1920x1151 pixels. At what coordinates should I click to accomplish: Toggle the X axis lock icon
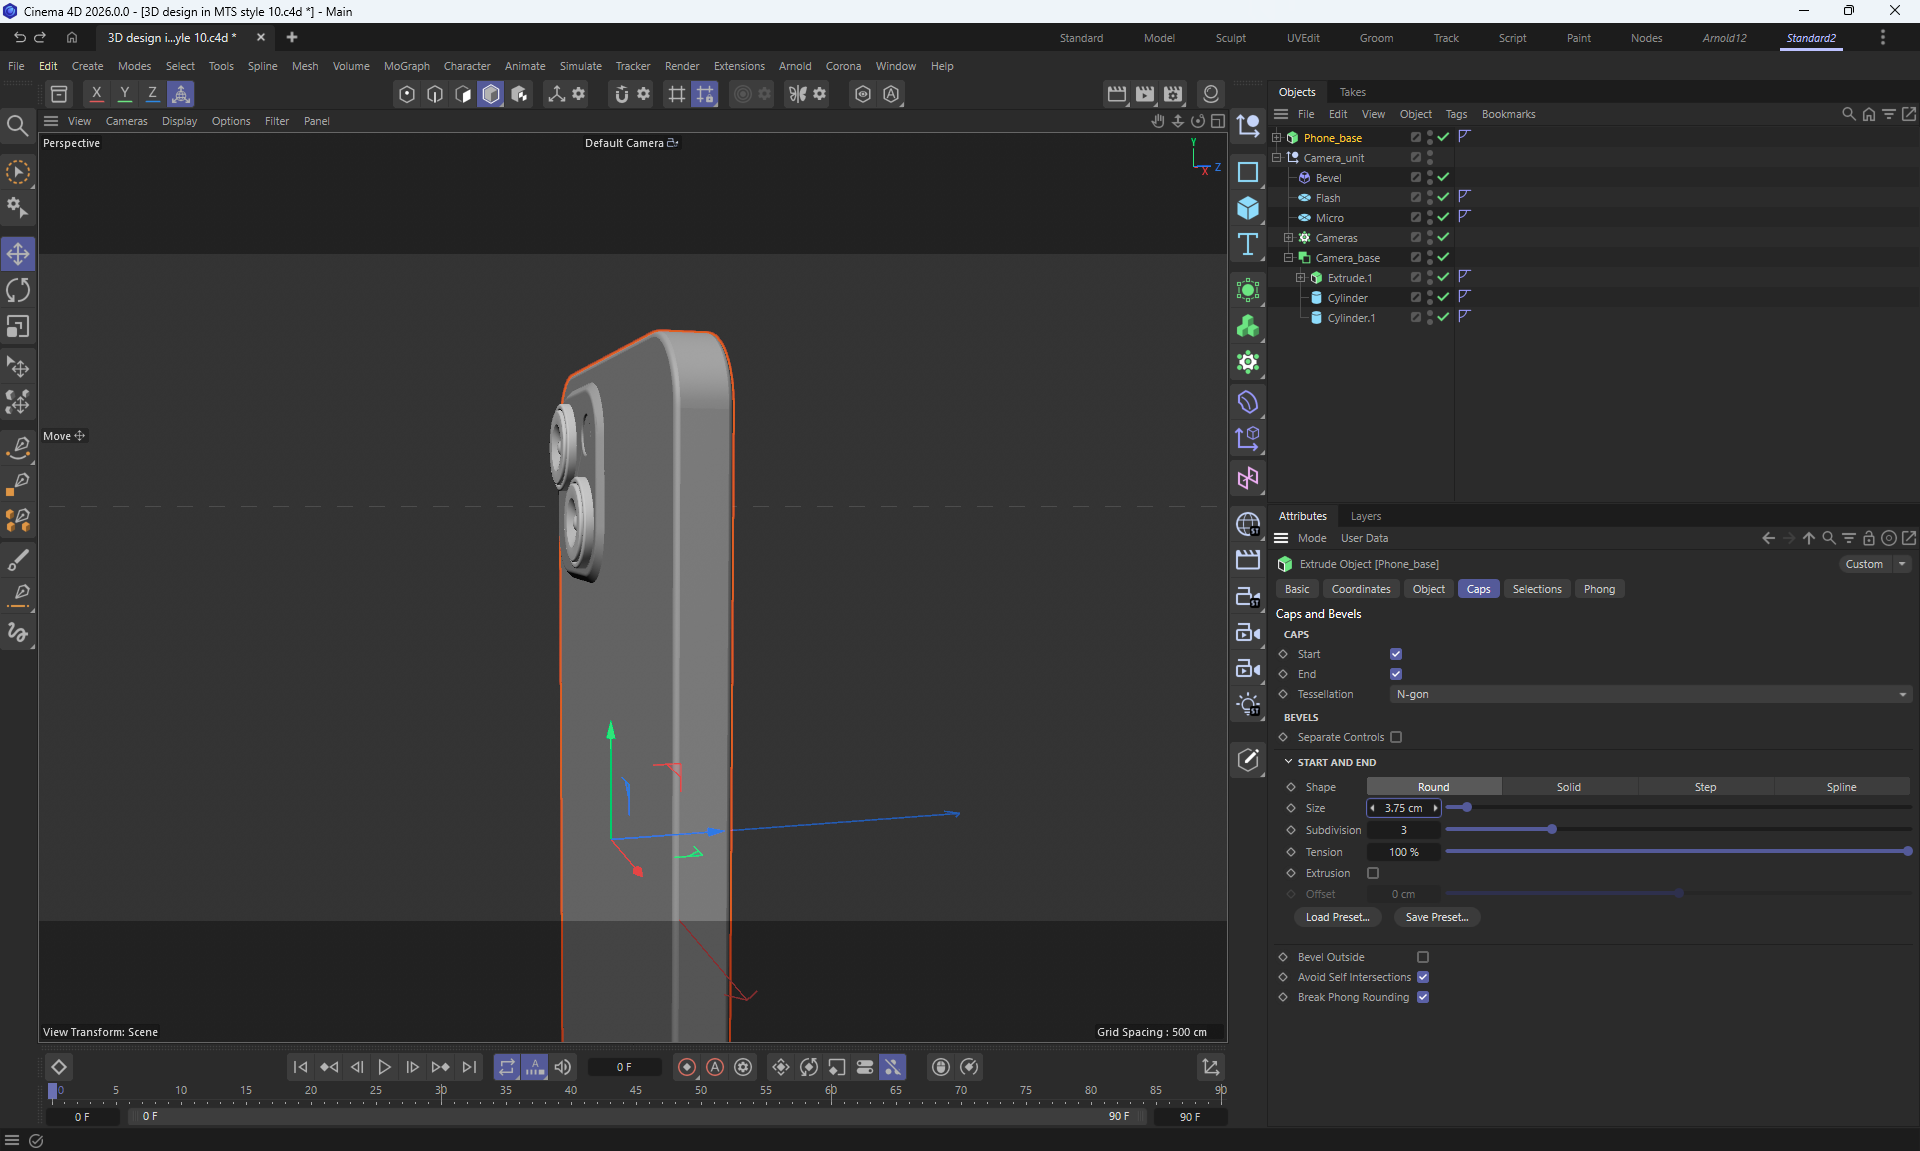(x=96, y=94)
